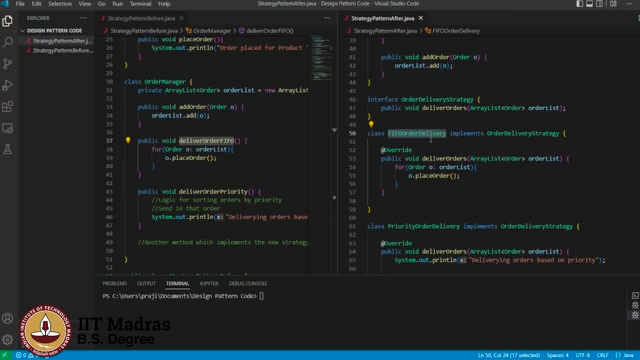Viewport: 640px width, 360px height.
Task: Toggle secondary side bar layout button
Action: click(x=600, y=4)
